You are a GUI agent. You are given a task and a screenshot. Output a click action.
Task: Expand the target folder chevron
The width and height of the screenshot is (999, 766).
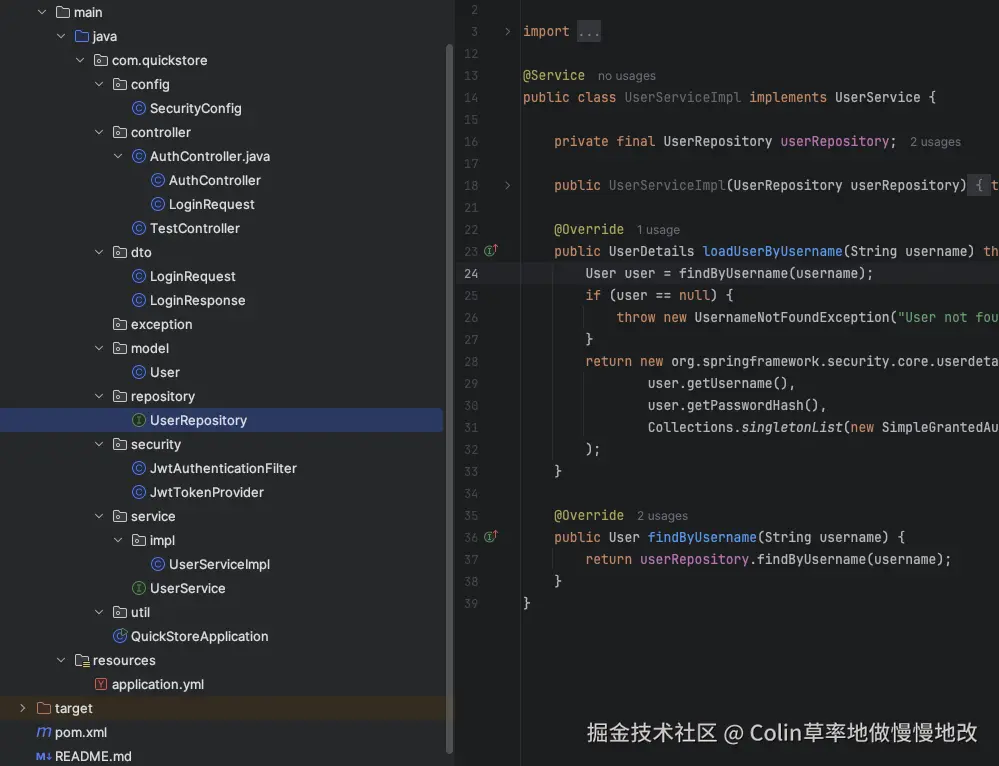click(23, 708)
